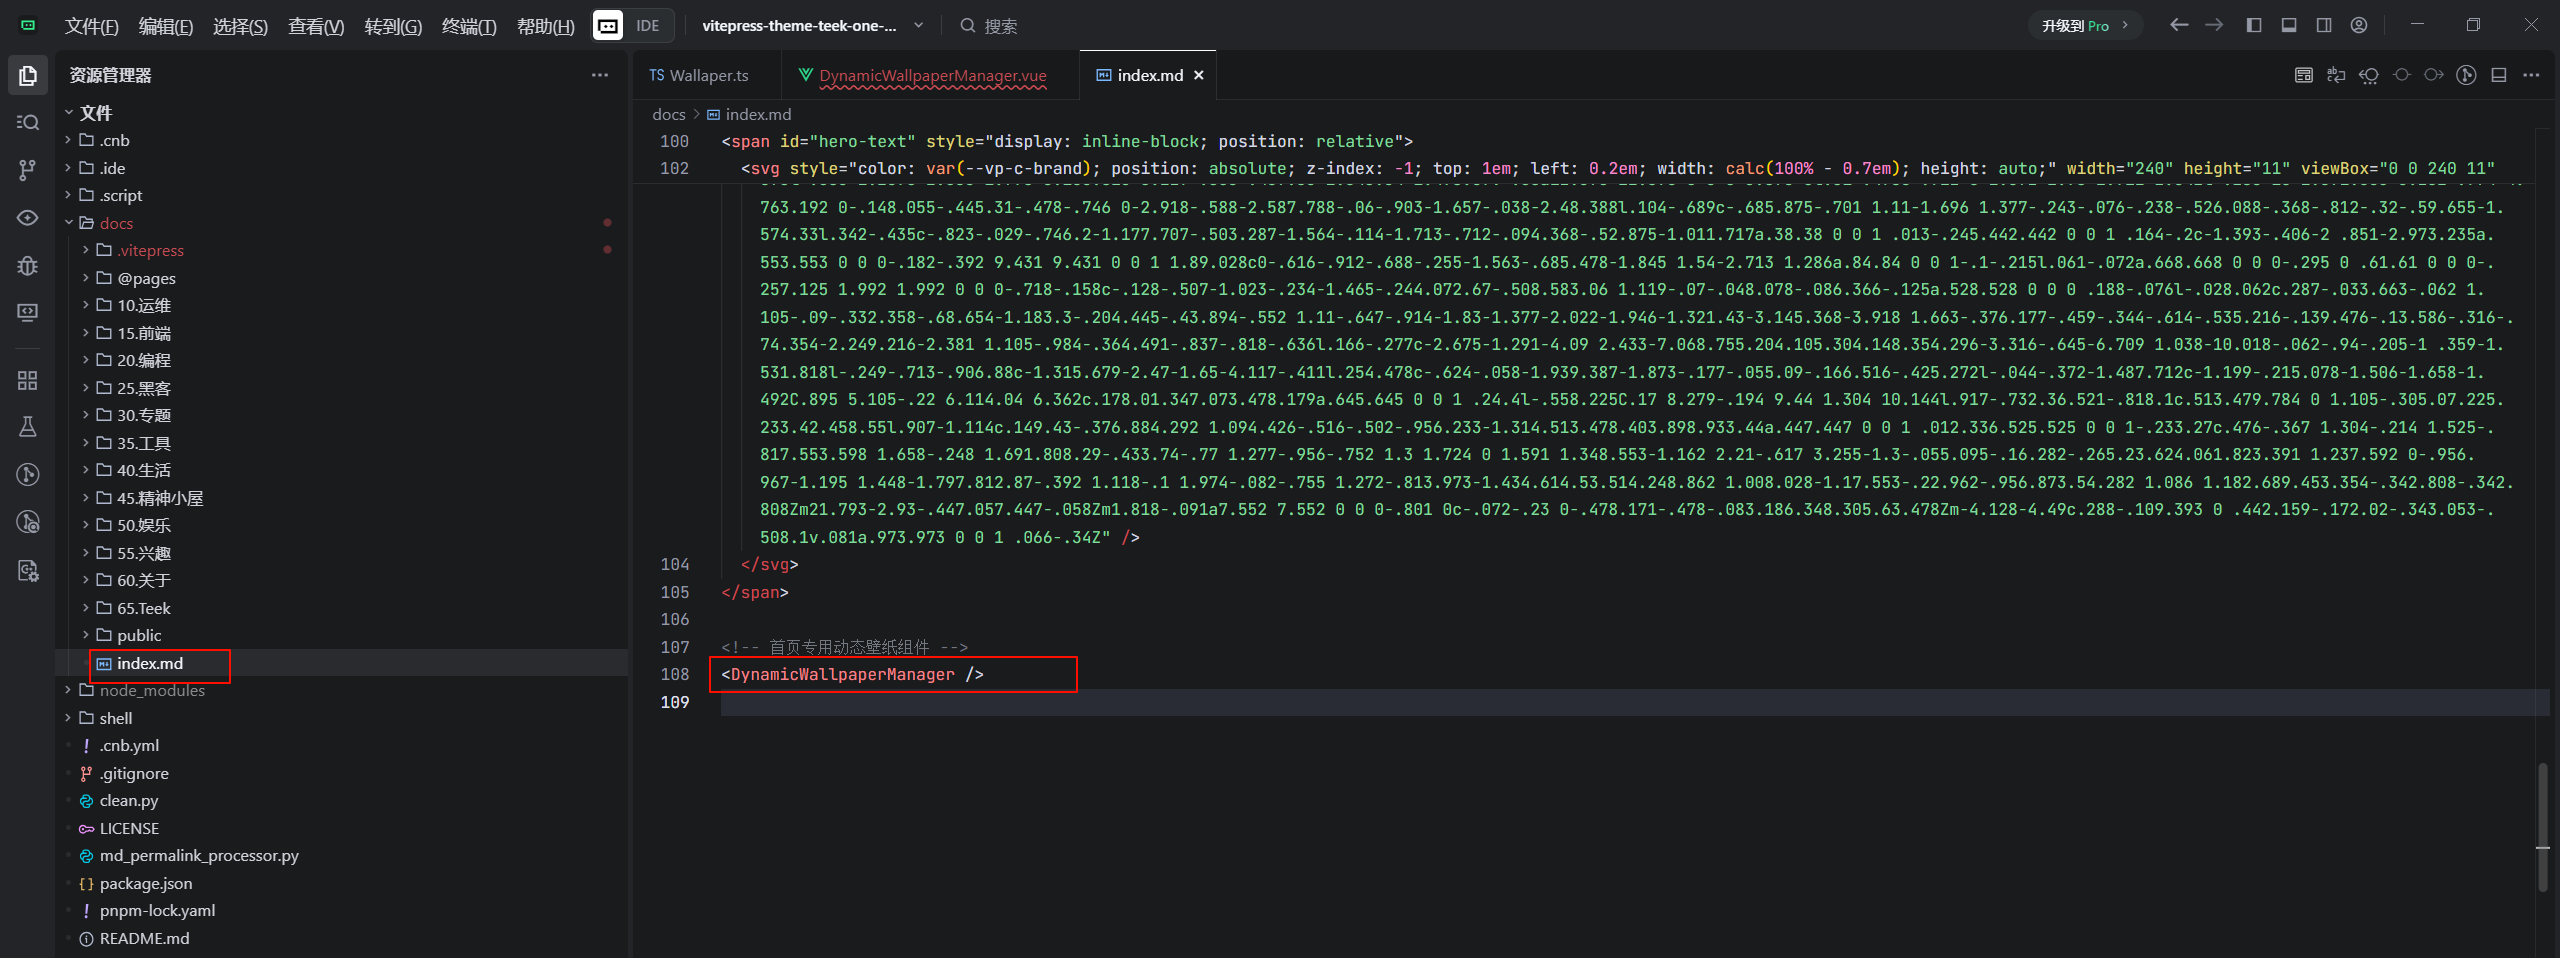Viewport: 2560px width, 958px height.
Task: Open the Run and Debug bug icon
Action: (x=28, y=266)
